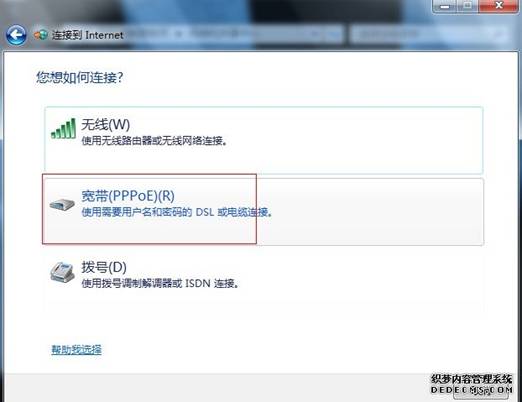Go back with the blue arrow button
The image size is (522, 402).
tap(16, 35)
